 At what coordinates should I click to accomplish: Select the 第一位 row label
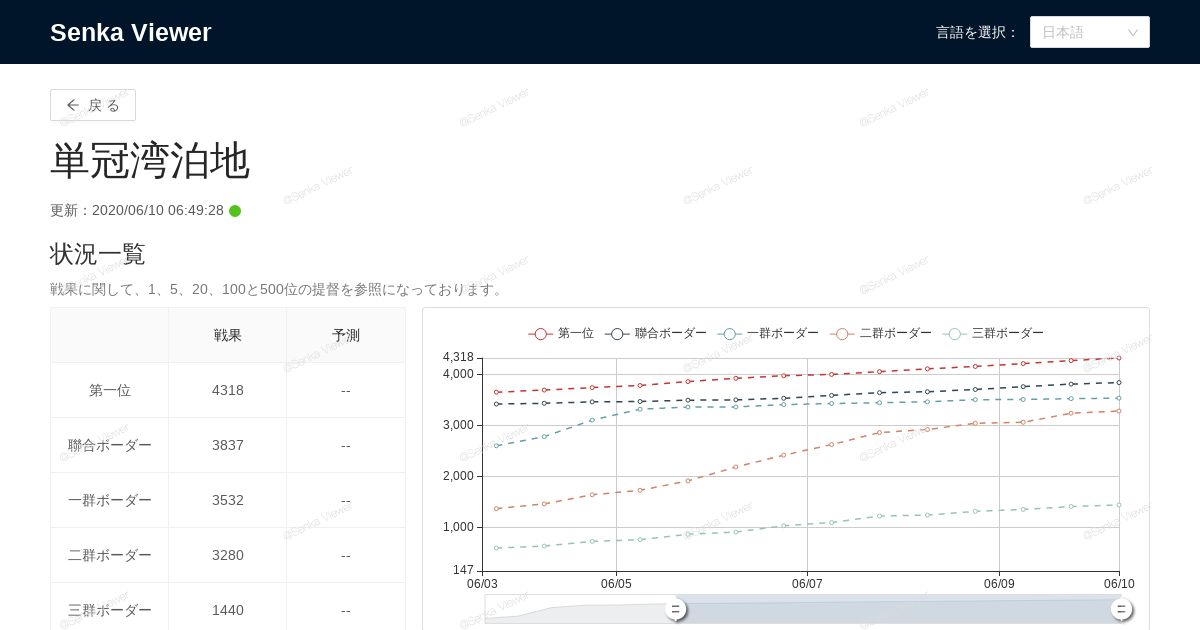pos(110,390)
